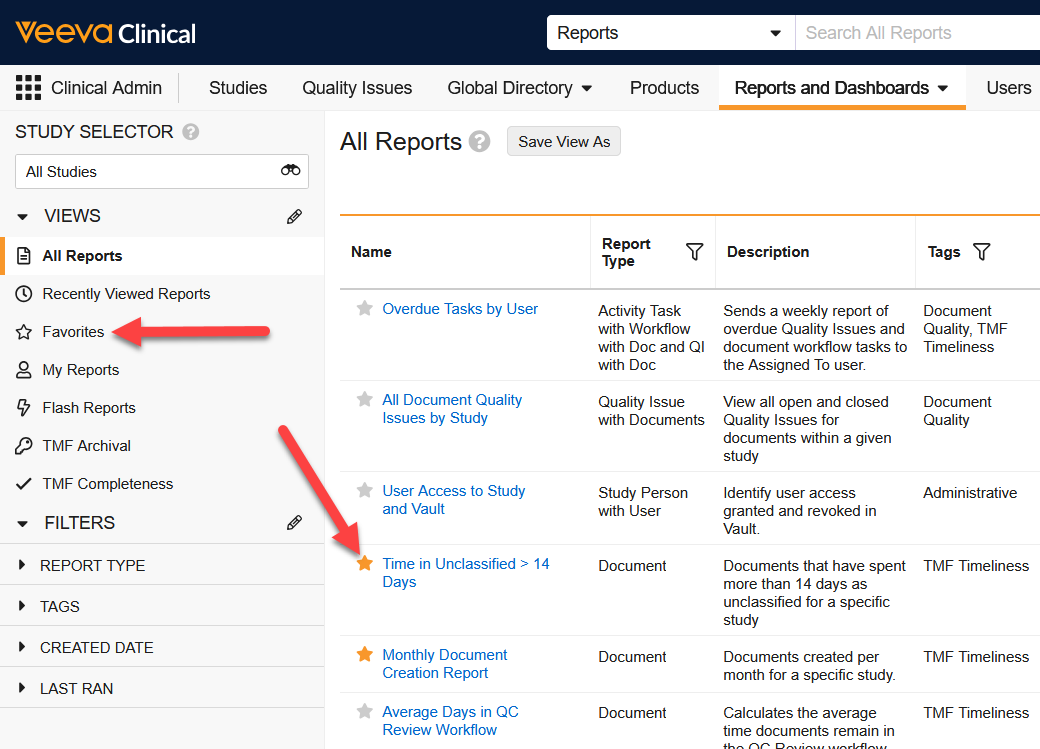Click the Save View As button
This screenshot has height=749, width=1040.
point(563,141)
